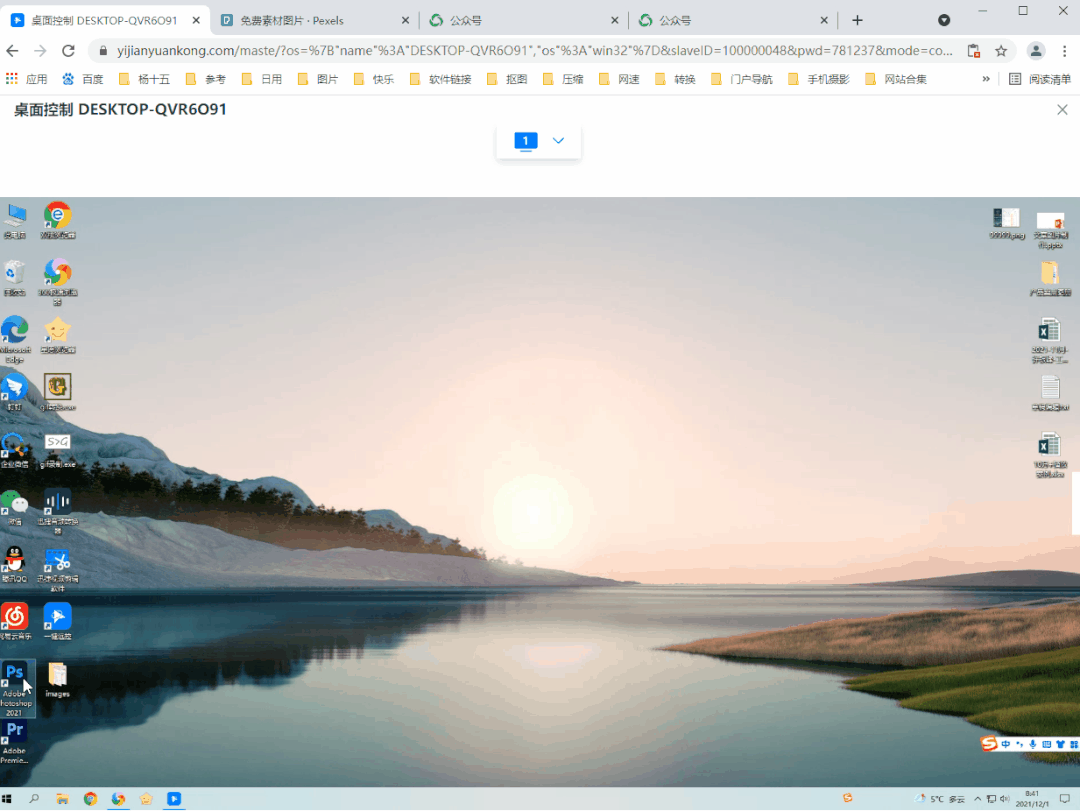Open the WeChat desktop icon
This screenshot has height=811, width=1080.
tap(14, 506)
